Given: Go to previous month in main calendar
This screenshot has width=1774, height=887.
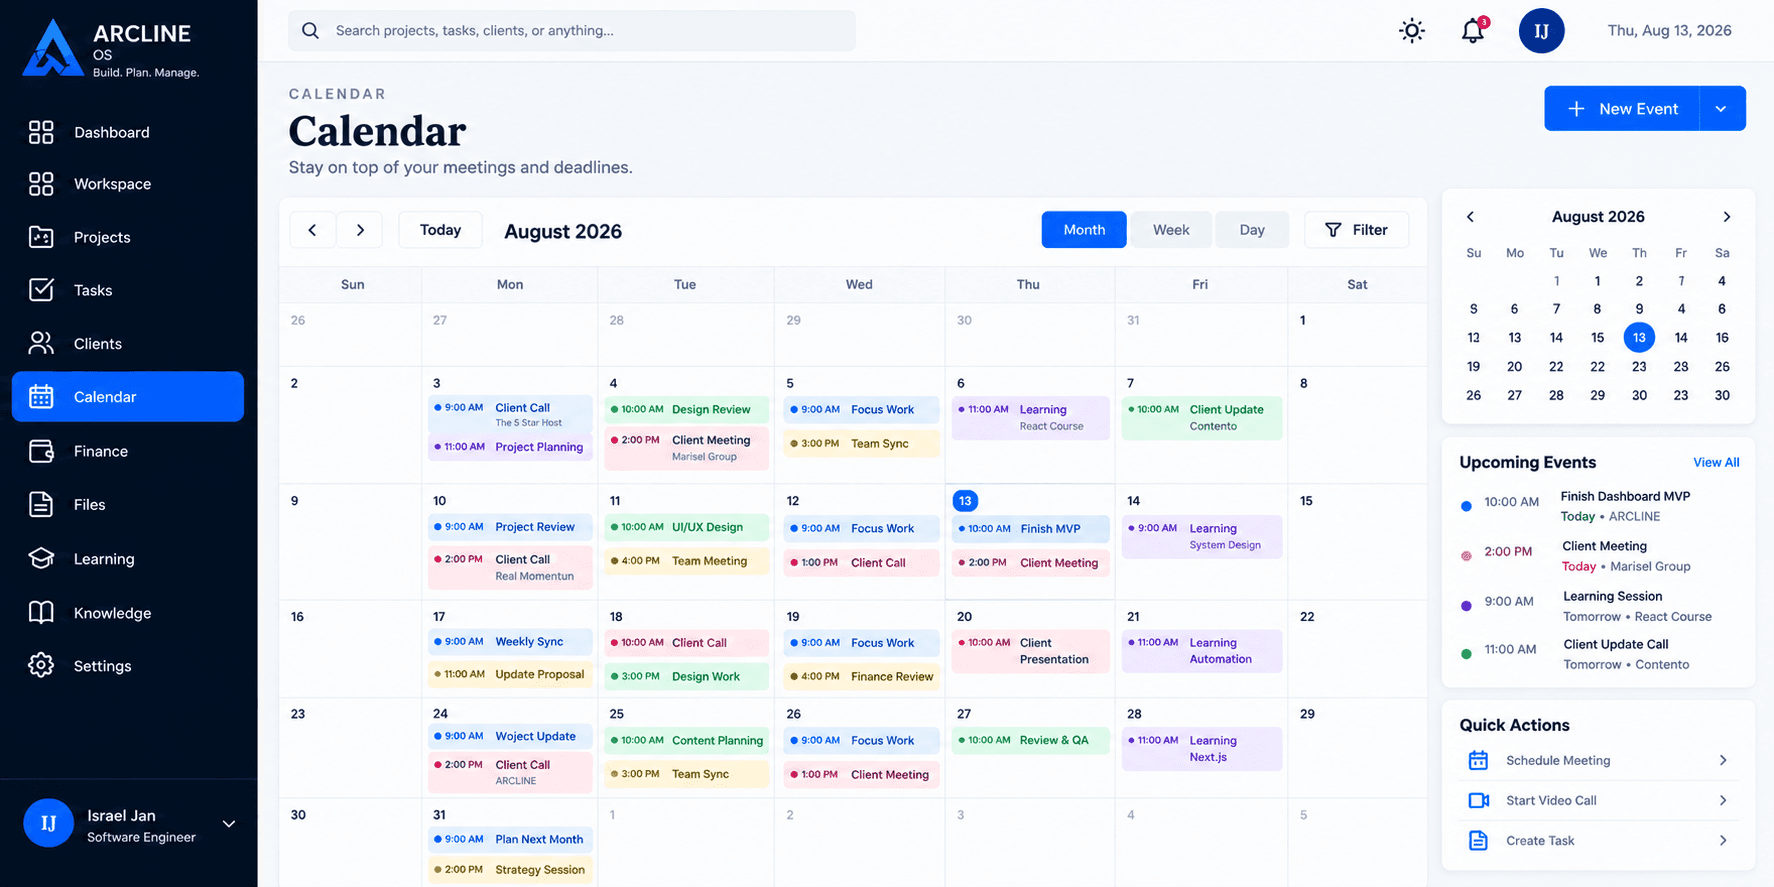Looking at the screenshot, I should [313, 230].
